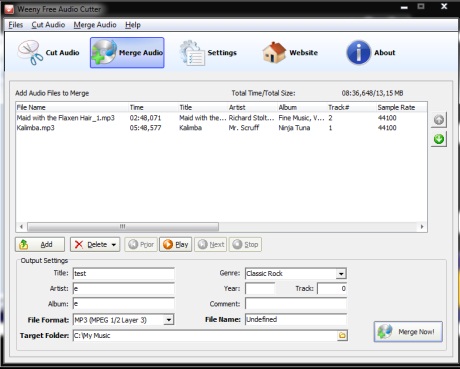460x369 pixels.
Task: Open the Merge Audio menu
Action: 95,25
